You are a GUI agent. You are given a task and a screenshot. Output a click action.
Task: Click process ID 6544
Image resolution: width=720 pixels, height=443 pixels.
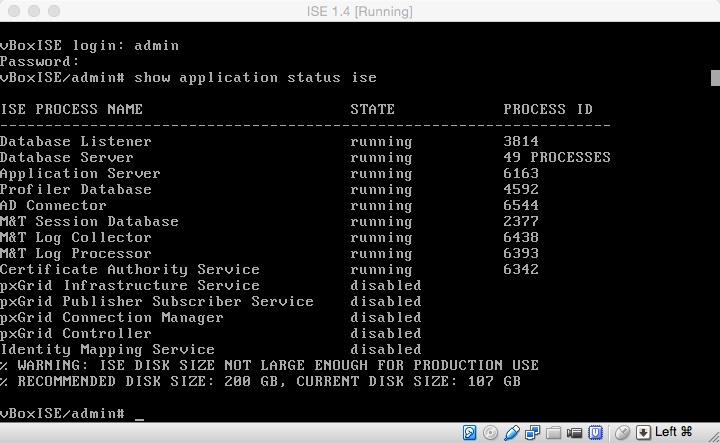521,205
